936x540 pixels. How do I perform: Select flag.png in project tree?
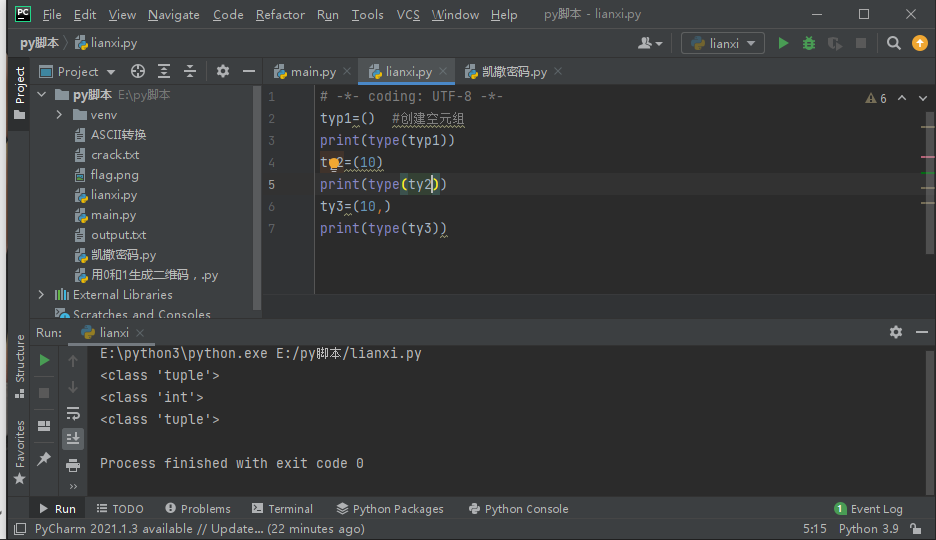click(106, 175)
